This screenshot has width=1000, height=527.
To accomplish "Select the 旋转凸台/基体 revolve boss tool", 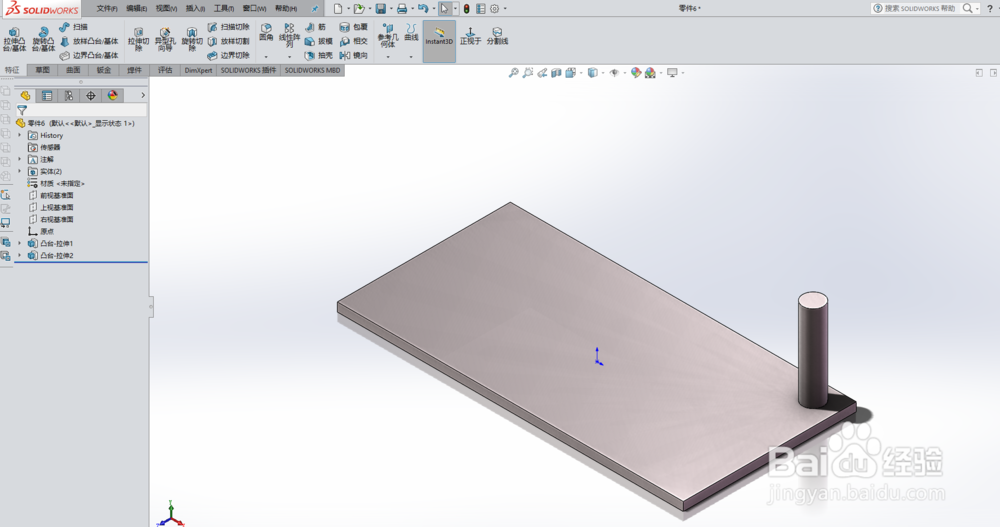I will coord(43,39).
